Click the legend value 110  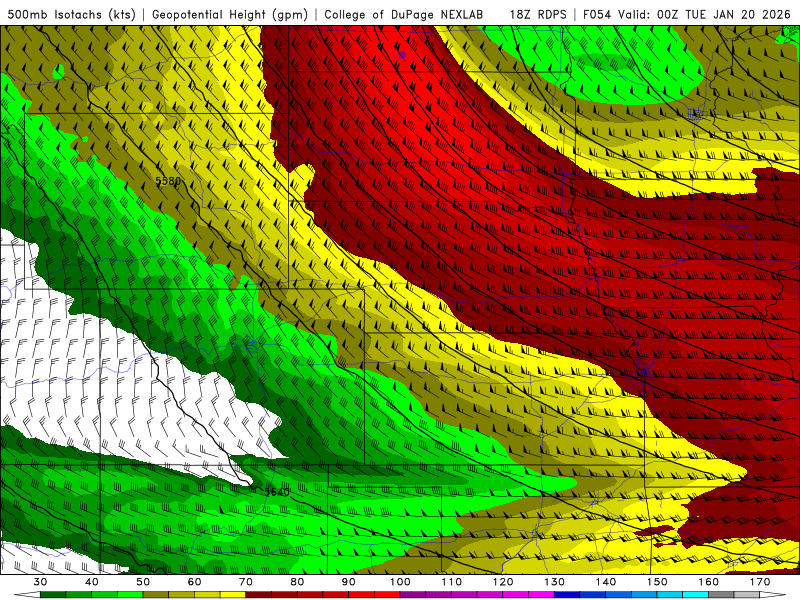click(x=452, y=582)
